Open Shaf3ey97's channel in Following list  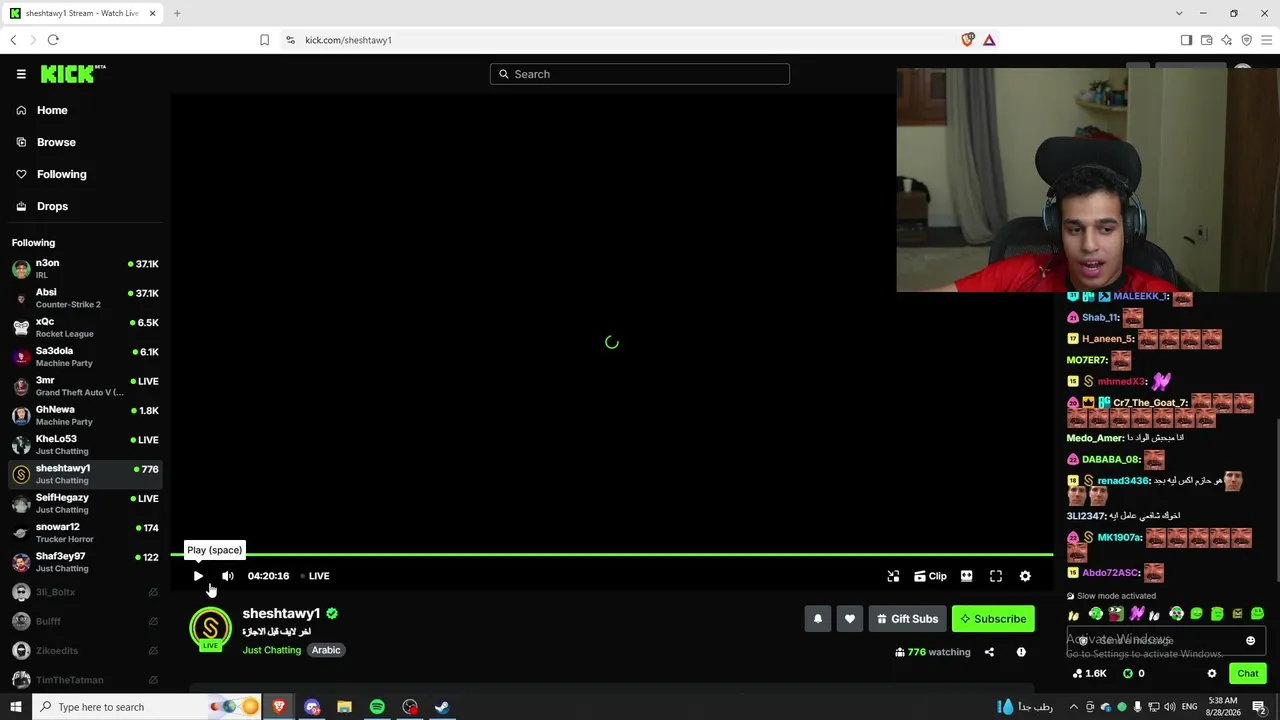(x=85, y=562)
